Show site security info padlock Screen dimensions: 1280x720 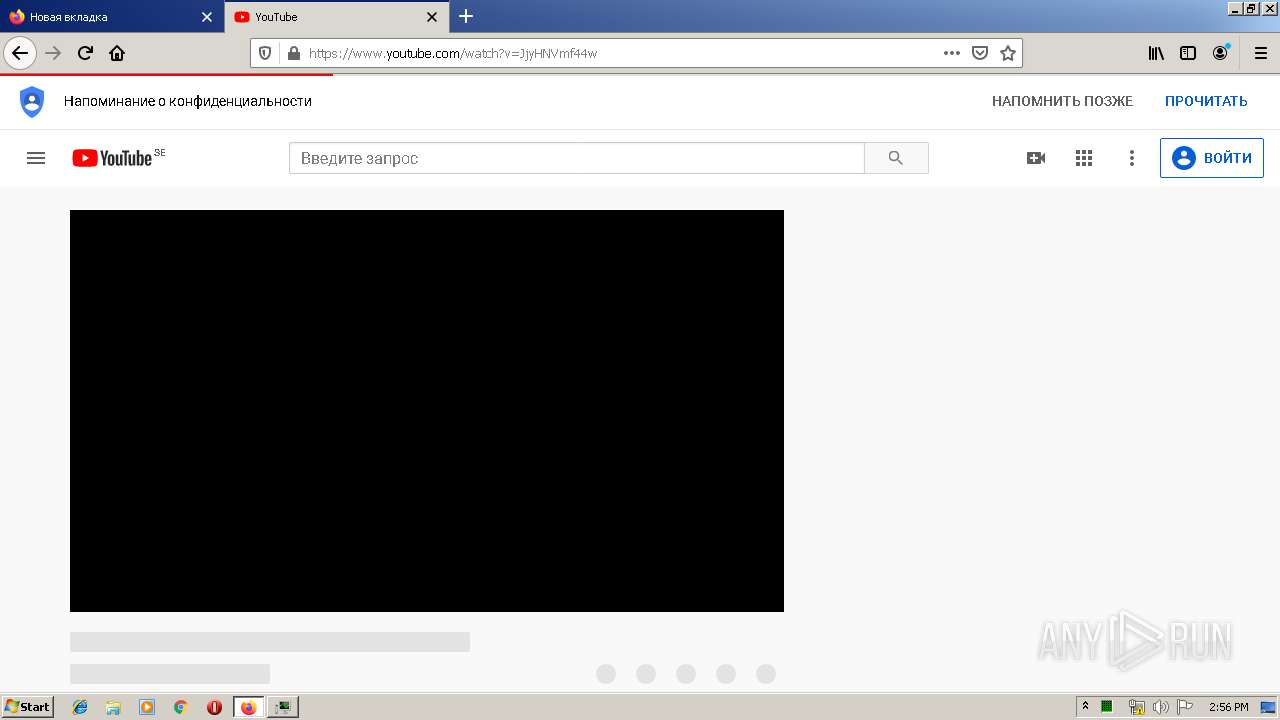coord(293,53)
